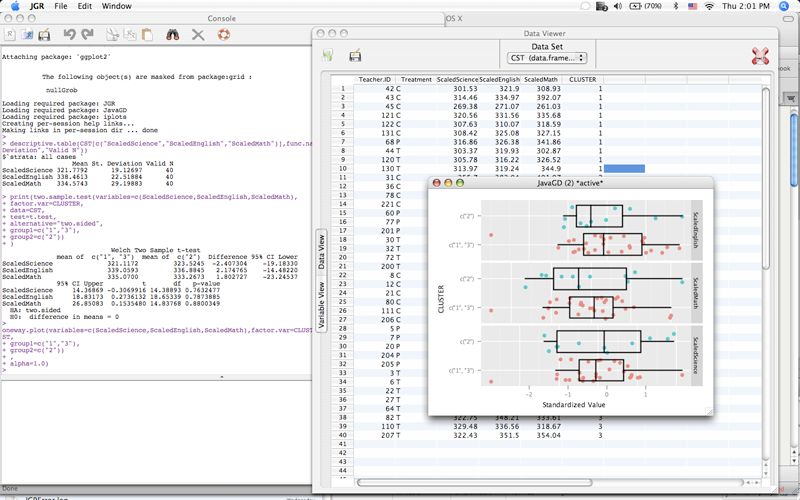
Task: Switch to the Data View tab
Action: click(321, 252)
